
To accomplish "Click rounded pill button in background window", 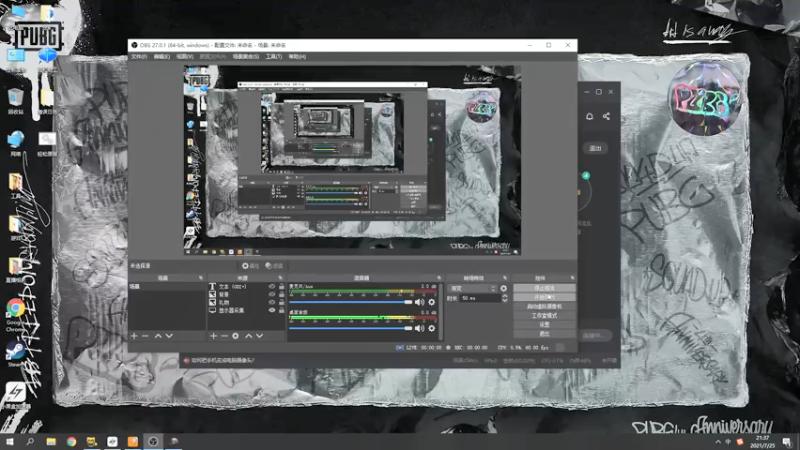I will pyautogui.click(x=595, y=148).
